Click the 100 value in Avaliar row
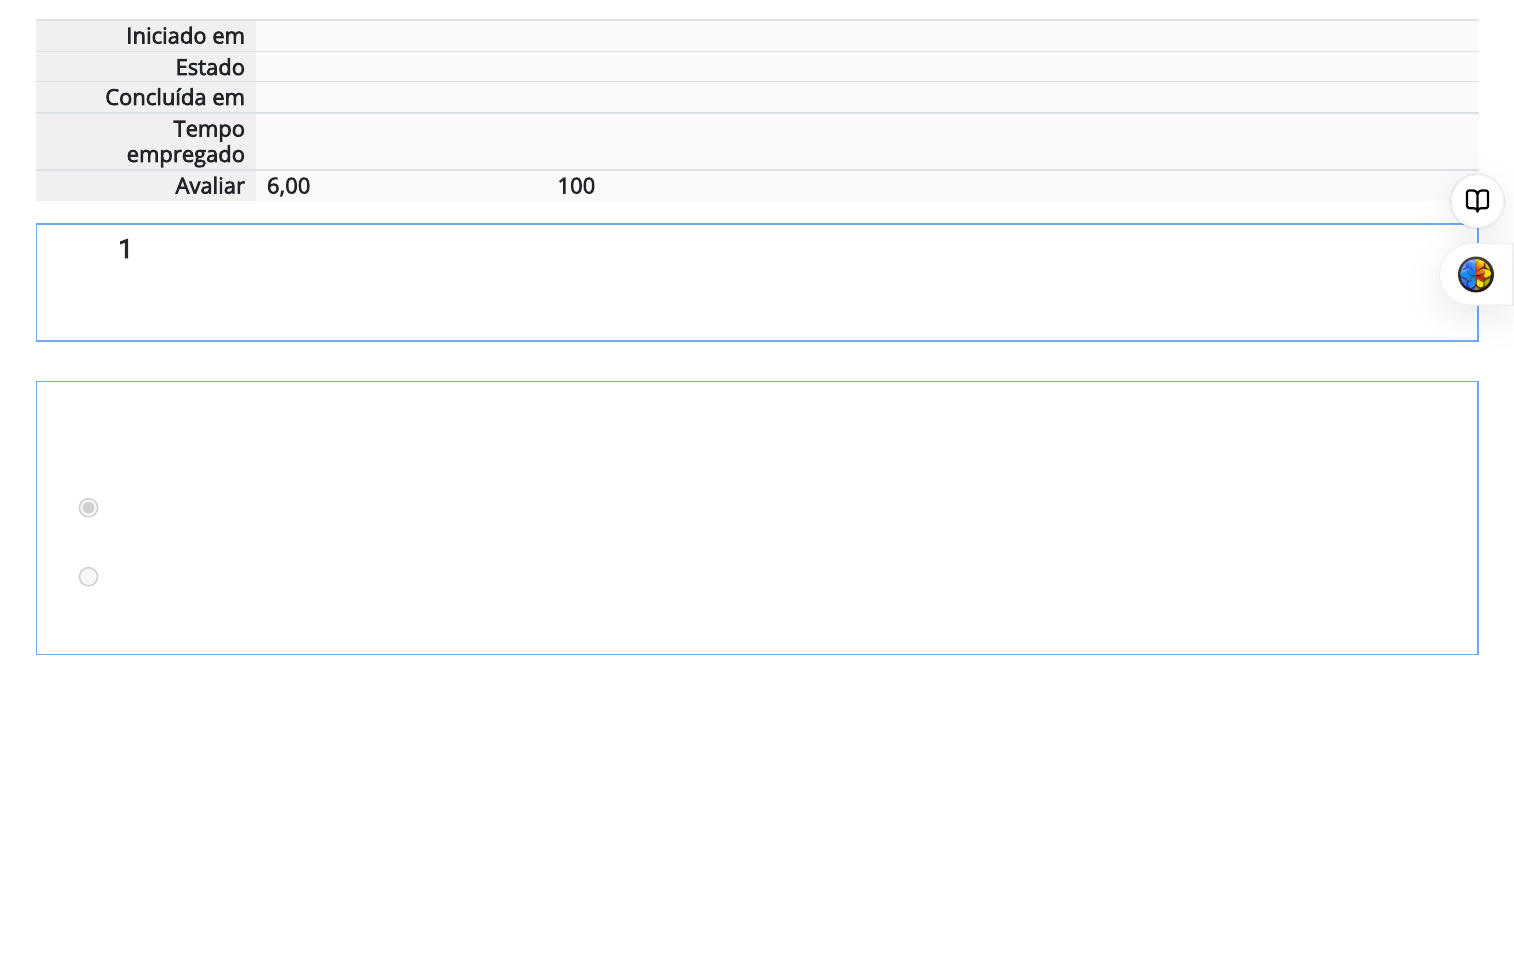 click(x=576, y=186)
